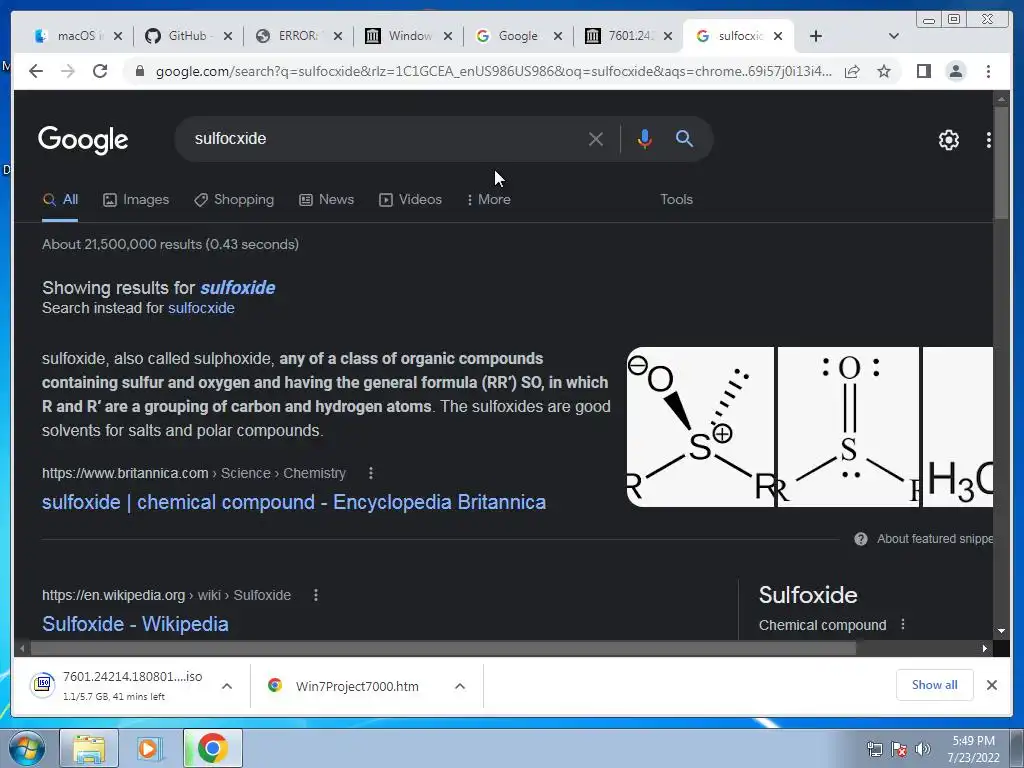Open options dots beside Chemical compound
The image size is (1024, 768).
point(903,624)
